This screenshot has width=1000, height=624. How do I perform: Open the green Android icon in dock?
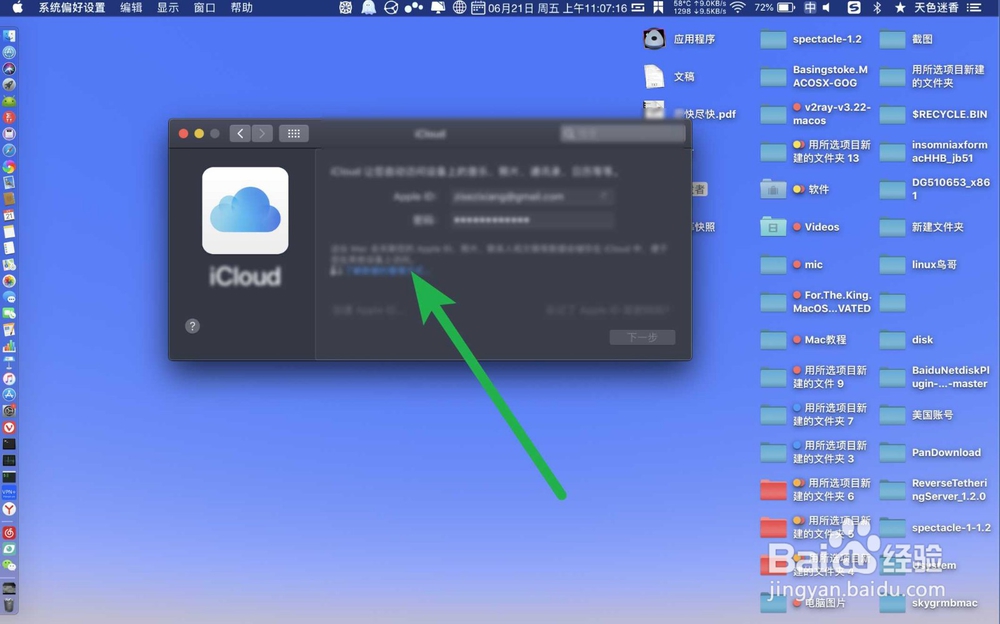point(9,101)
